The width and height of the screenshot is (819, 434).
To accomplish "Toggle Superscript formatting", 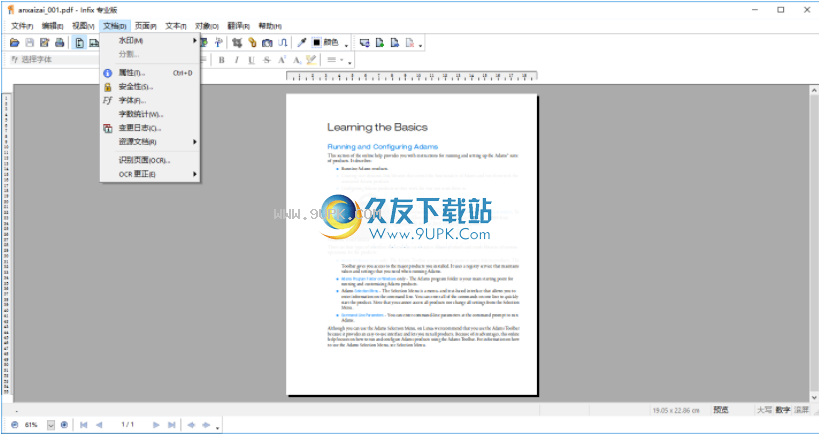I will [282, 60].
